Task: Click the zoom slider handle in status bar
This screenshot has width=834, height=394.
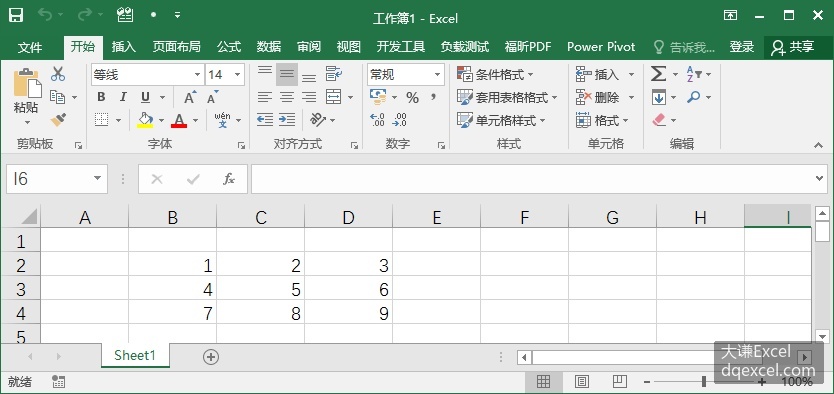Action: pos(704,381)
